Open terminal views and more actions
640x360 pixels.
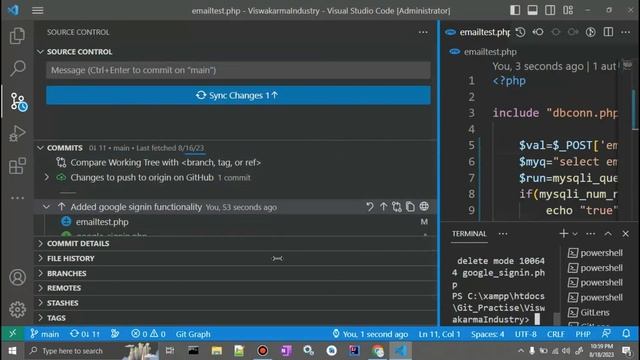coord(590,234)
